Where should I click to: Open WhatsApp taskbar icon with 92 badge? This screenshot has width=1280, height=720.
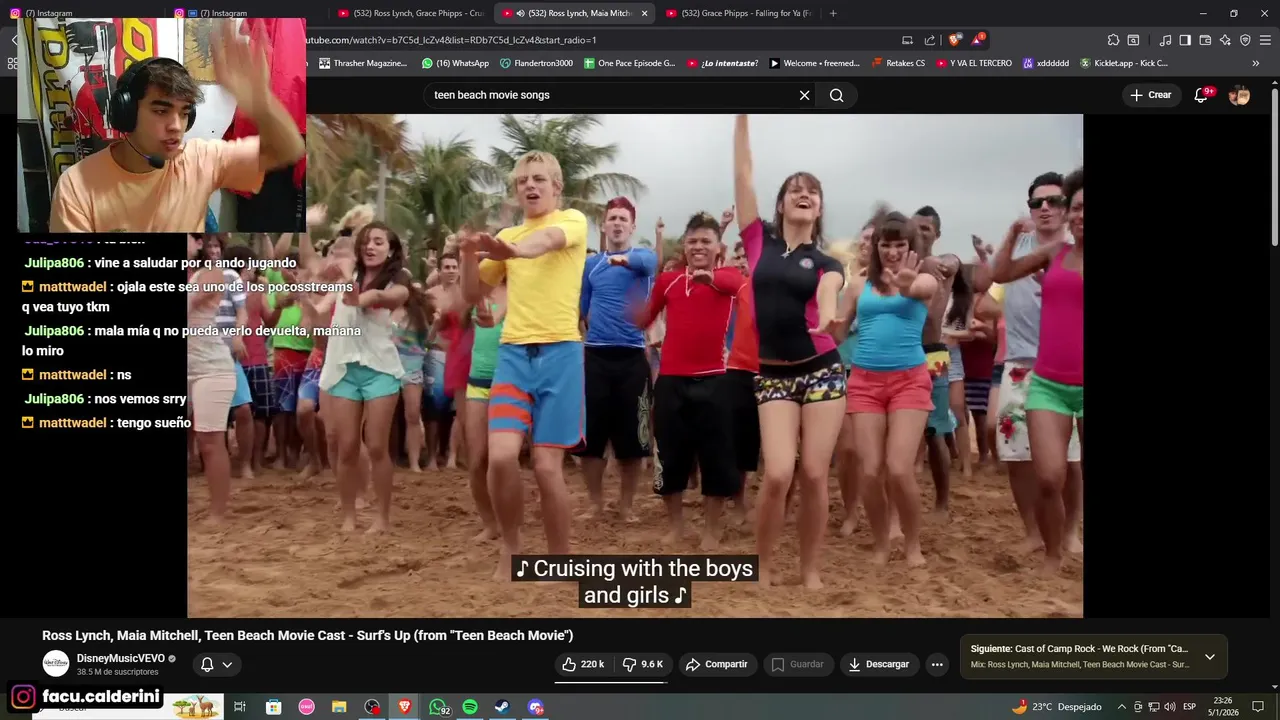coord(438,707)
